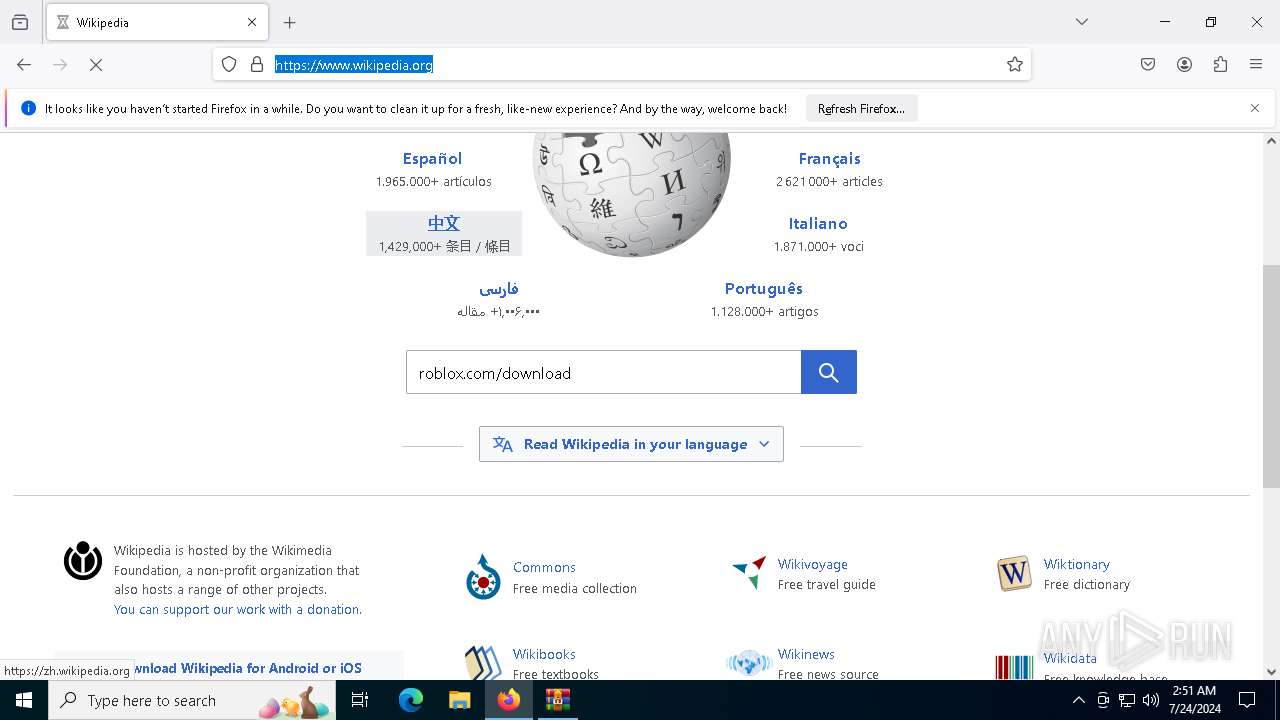This screenshot has height=720, width=1280.
Task: Open WinRAR from taskbar
Action: coord(557,701)
